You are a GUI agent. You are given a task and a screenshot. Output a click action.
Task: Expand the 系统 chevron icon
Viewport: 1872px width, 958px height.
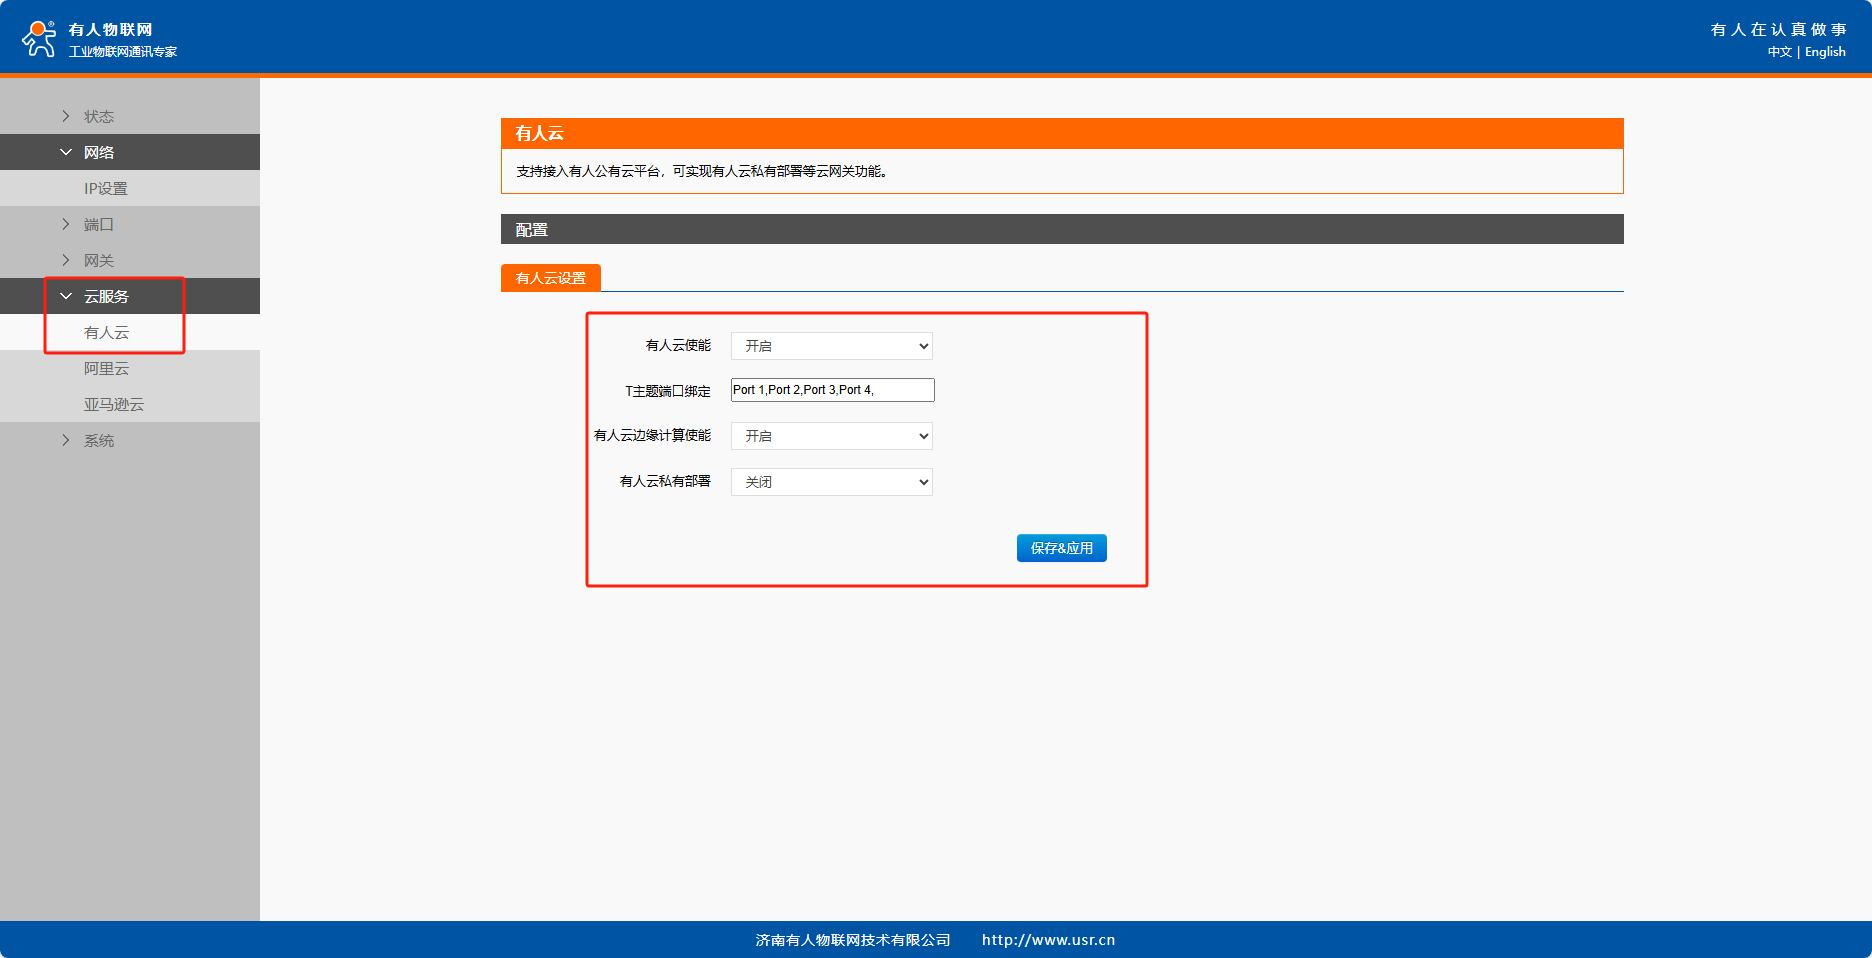[x=66, y=440]
